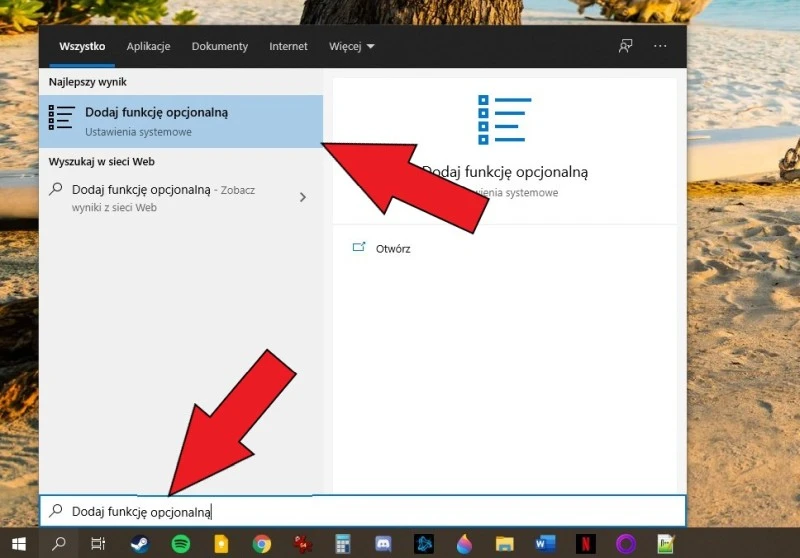
Task: Launch Steam from the taskbar
Action: pyautogui.click(x=139, y=544)
